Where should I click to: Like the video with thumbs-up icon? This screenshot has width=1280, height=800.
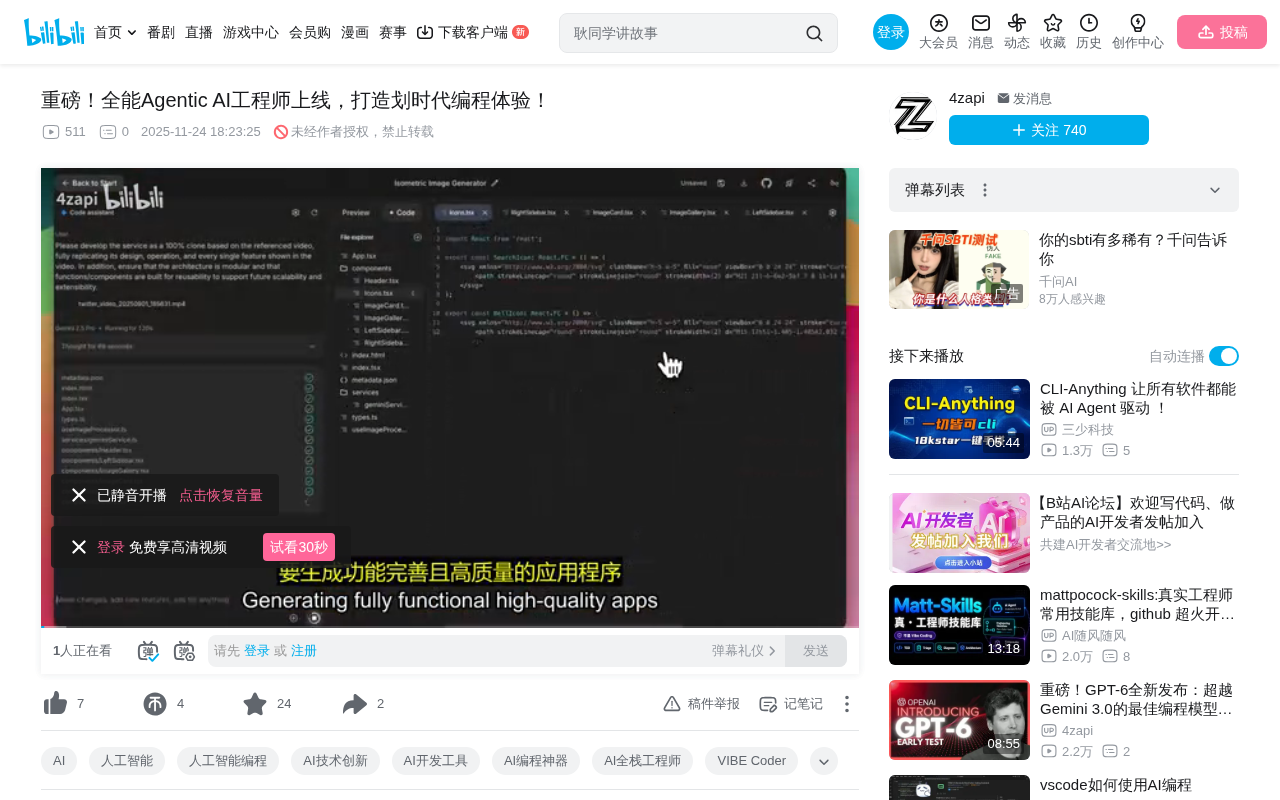tap(56, 704)
